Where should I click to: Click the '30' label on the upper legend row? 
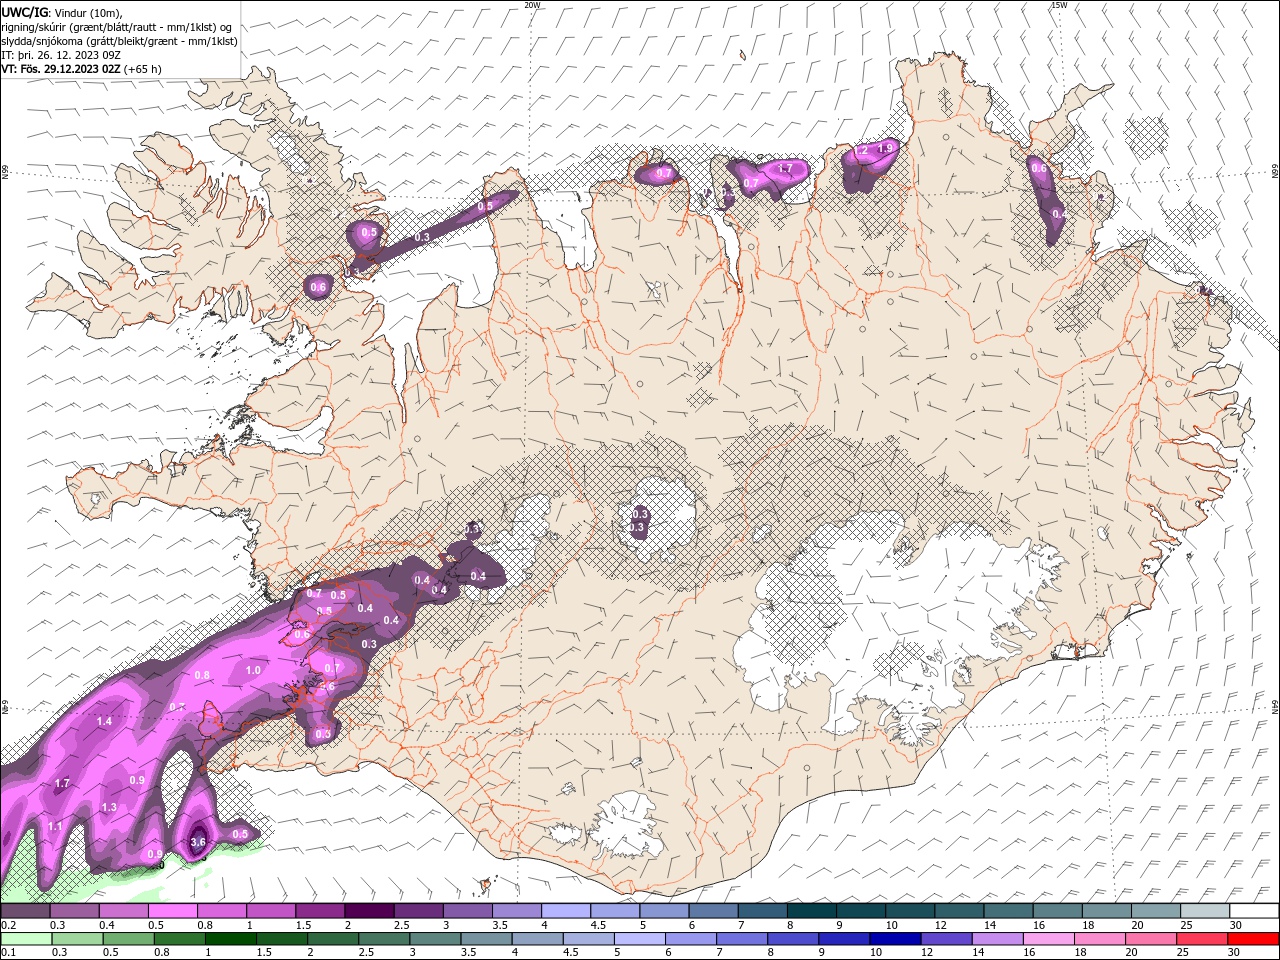pyautogui.click(x=1236, y=925)
